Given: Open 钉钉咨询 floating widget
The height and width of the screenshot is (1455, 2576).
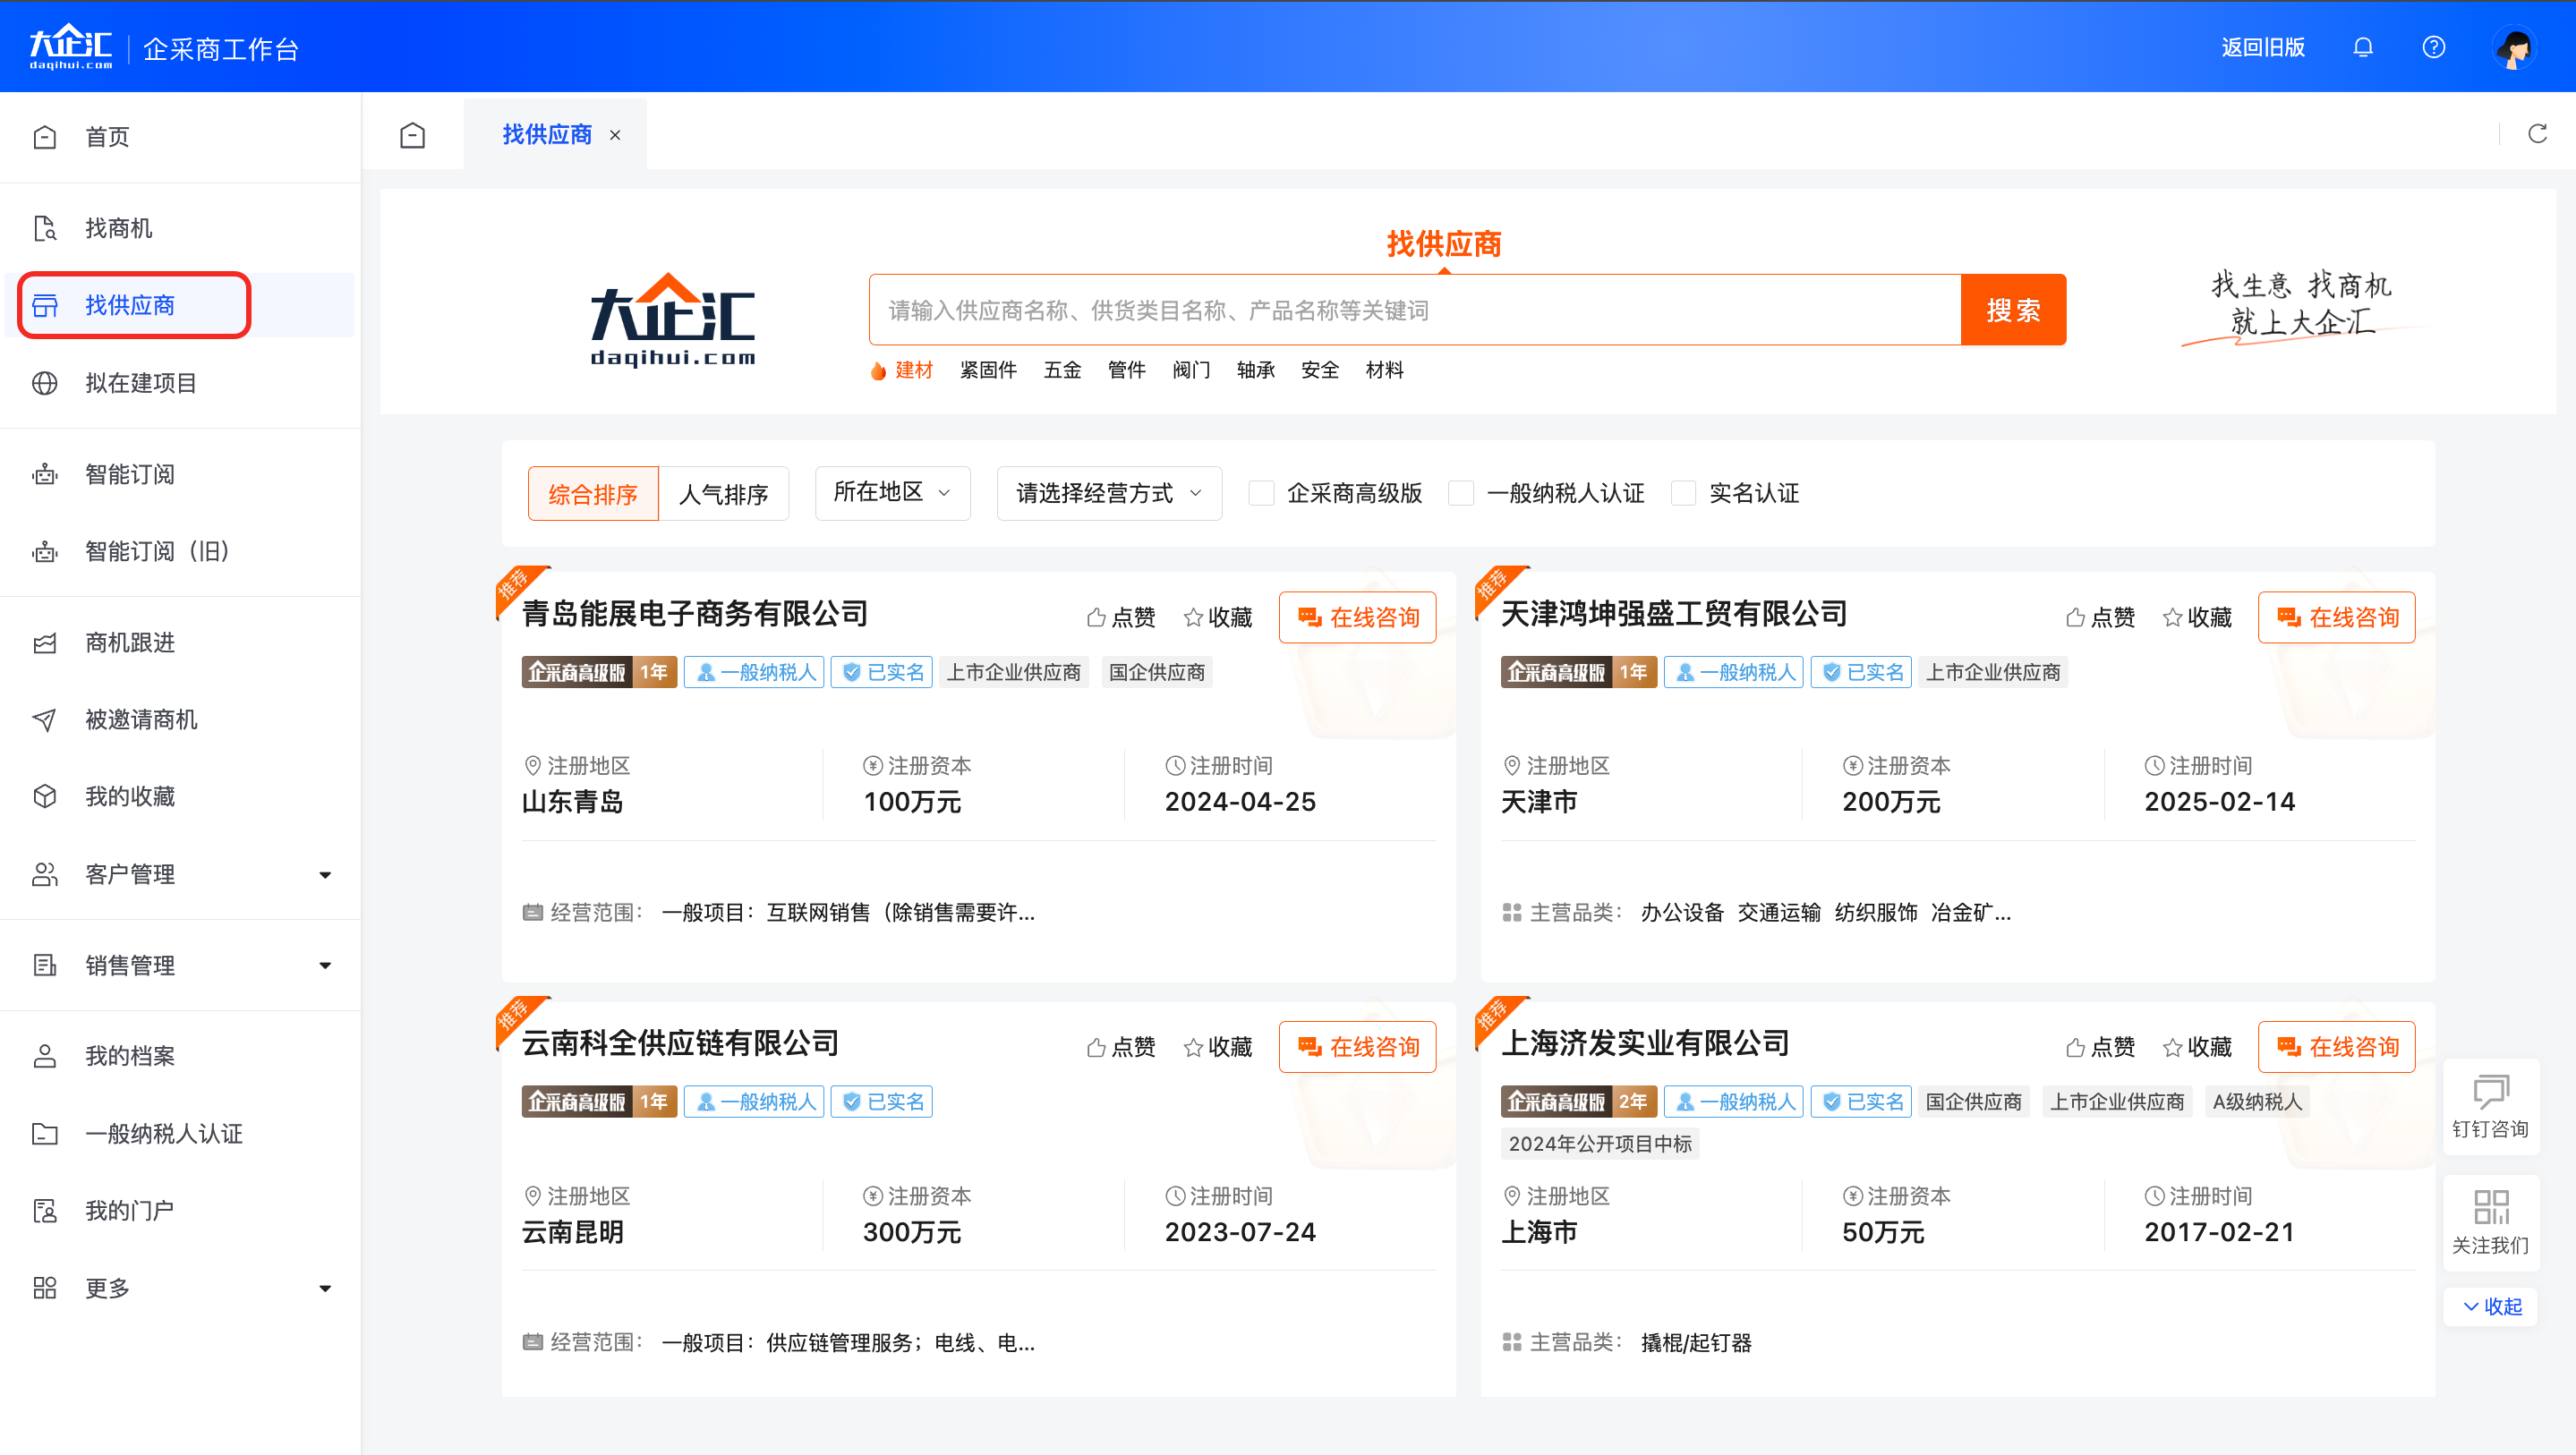Looking at the screenshot, I should pos(2490,1107).
